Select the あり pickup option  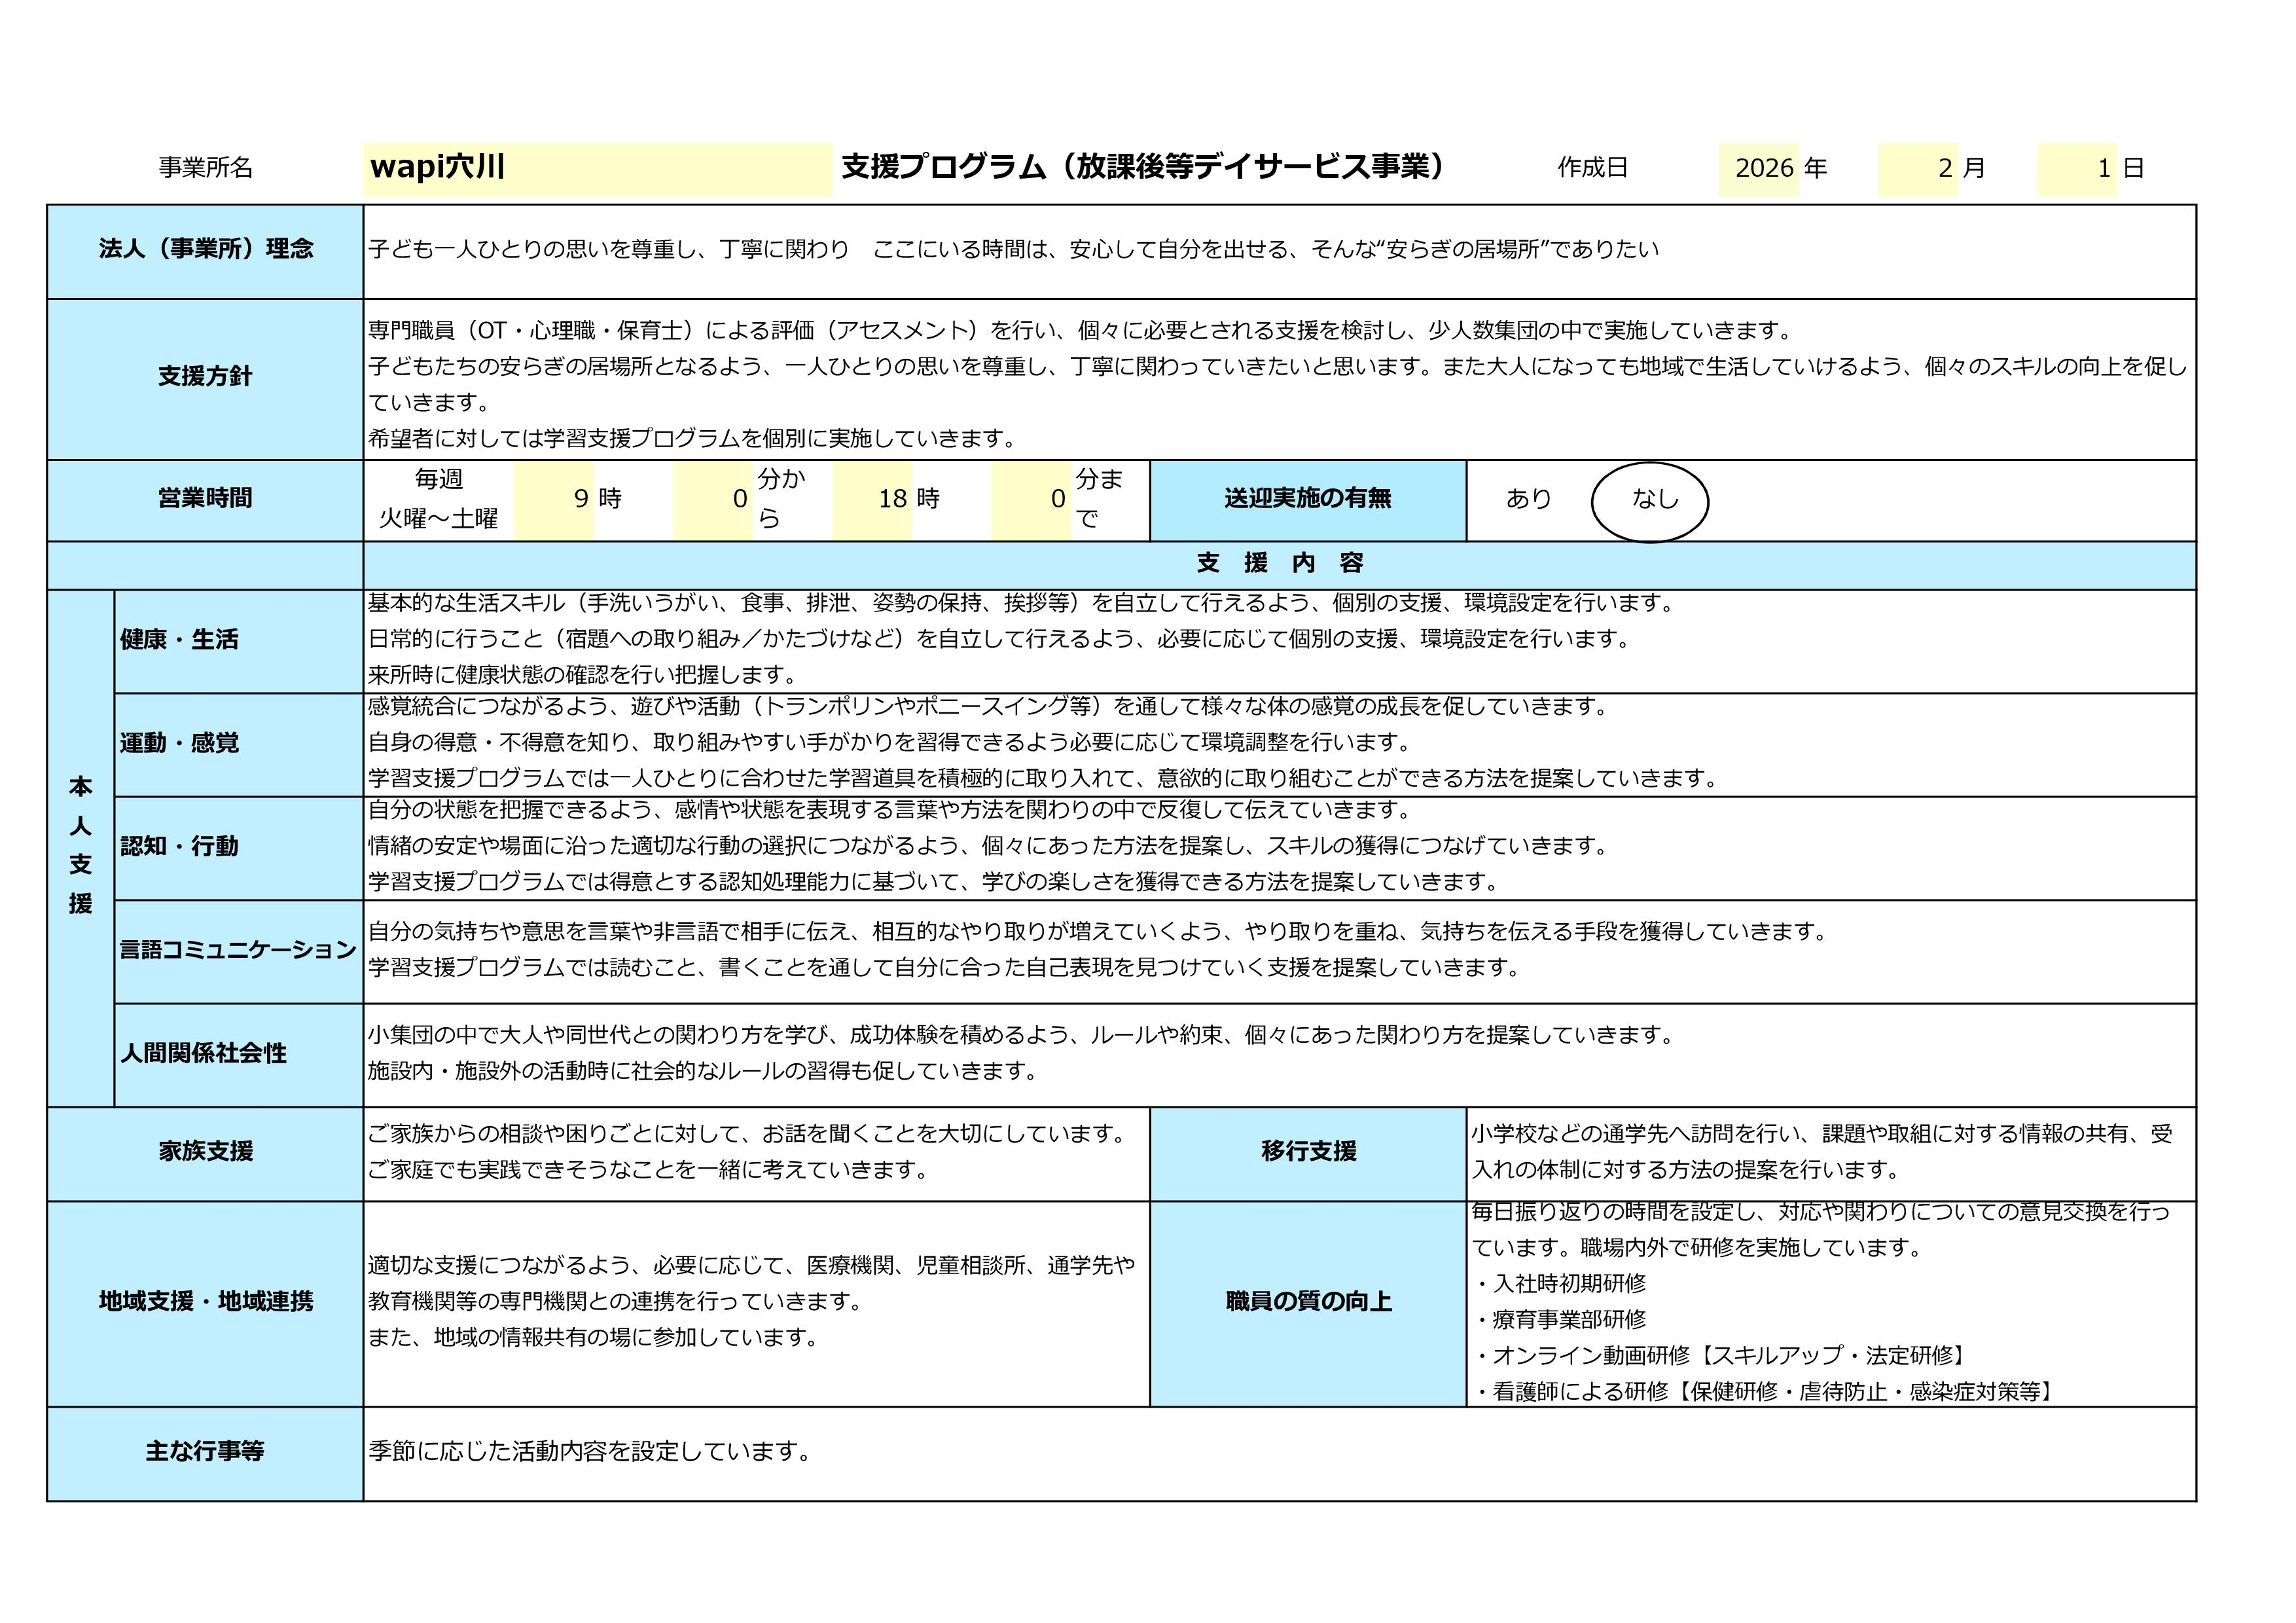[1529, 499]
